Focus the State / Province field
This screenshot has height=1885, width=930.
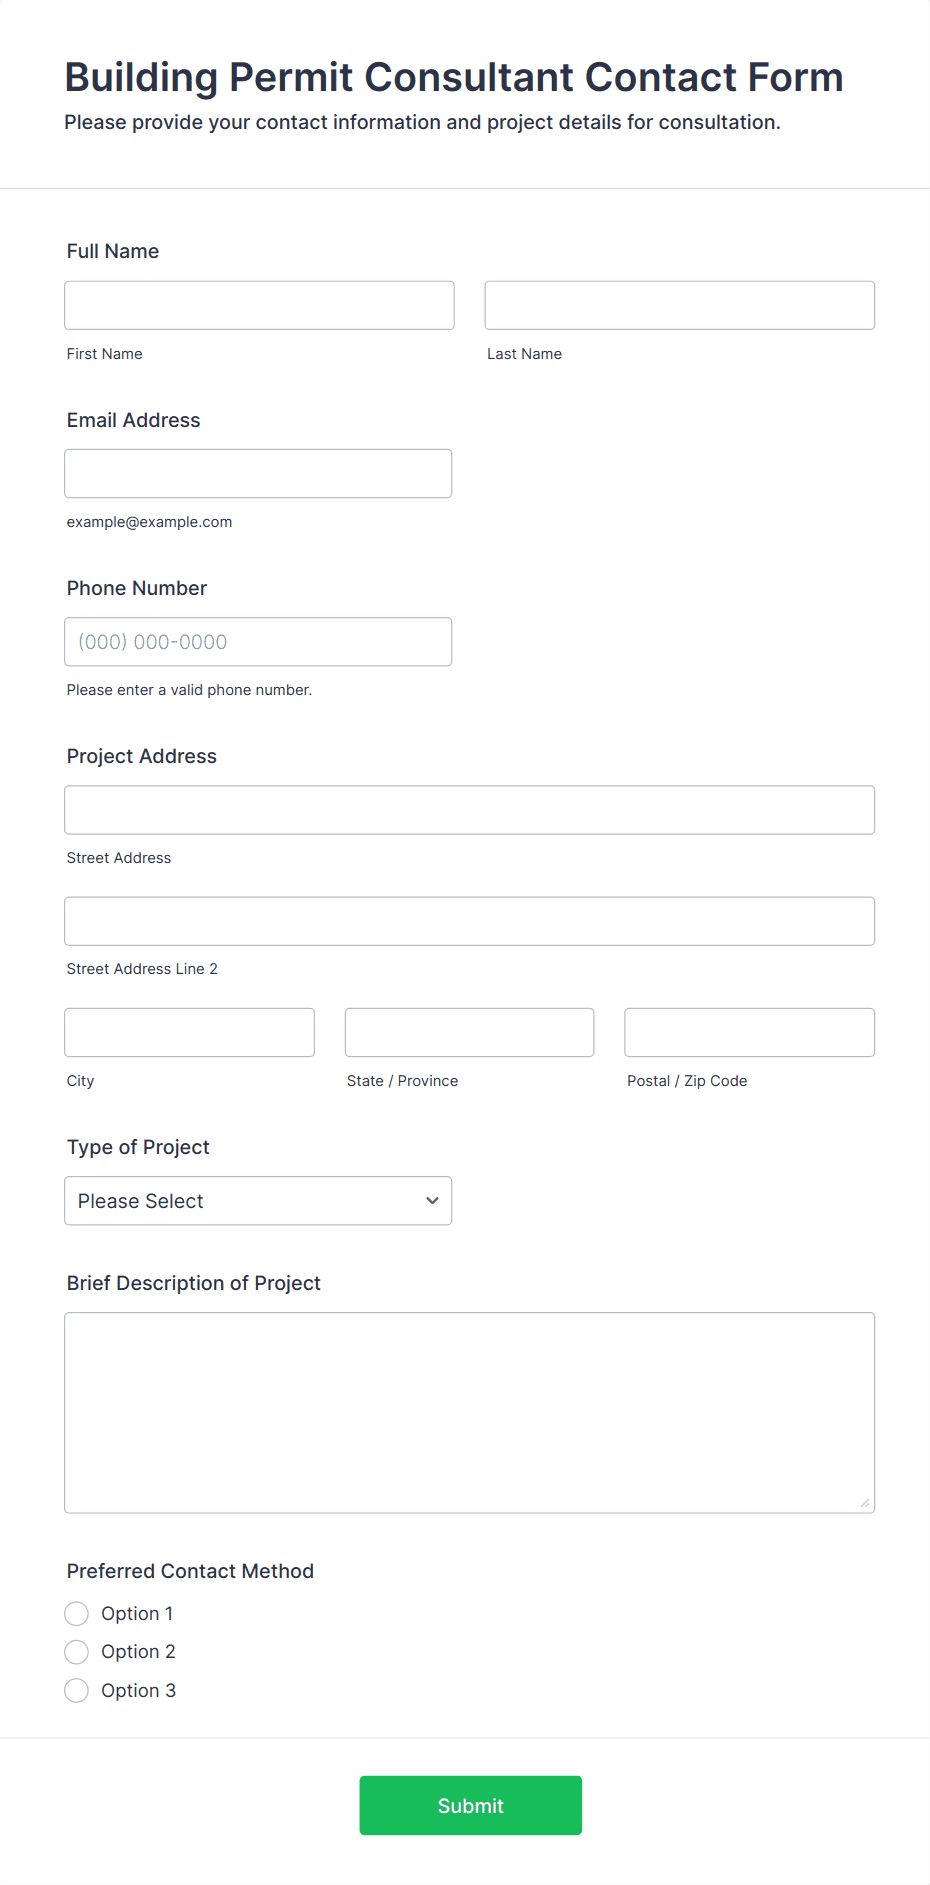(469, 1032)
